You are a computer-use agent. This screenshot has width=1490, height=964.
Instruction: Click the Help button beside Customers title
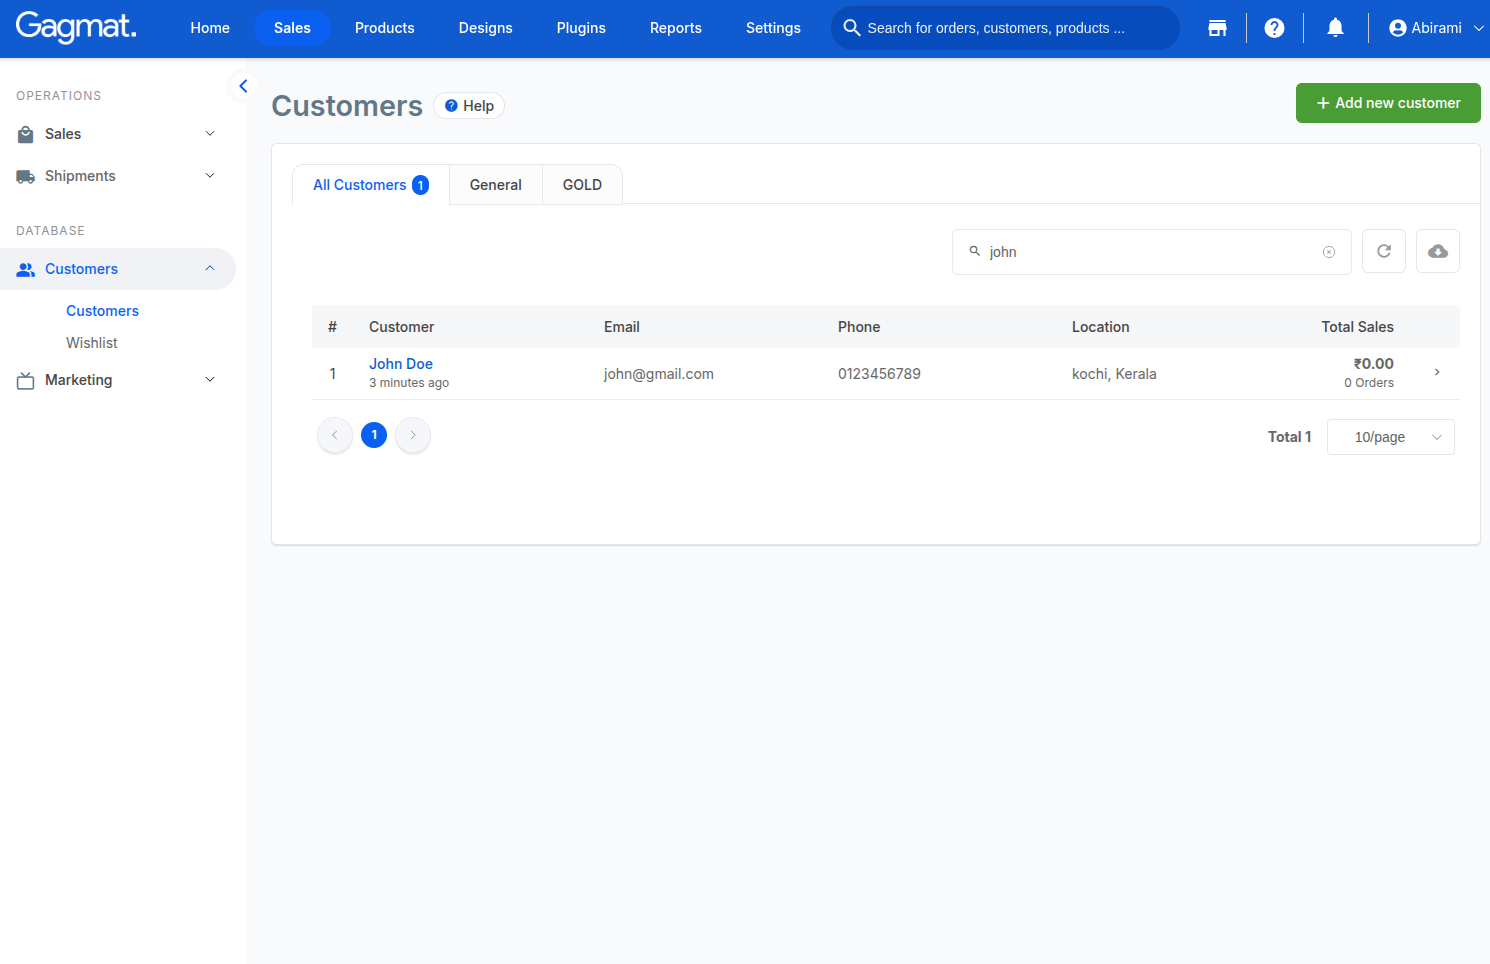click(469, 106)
